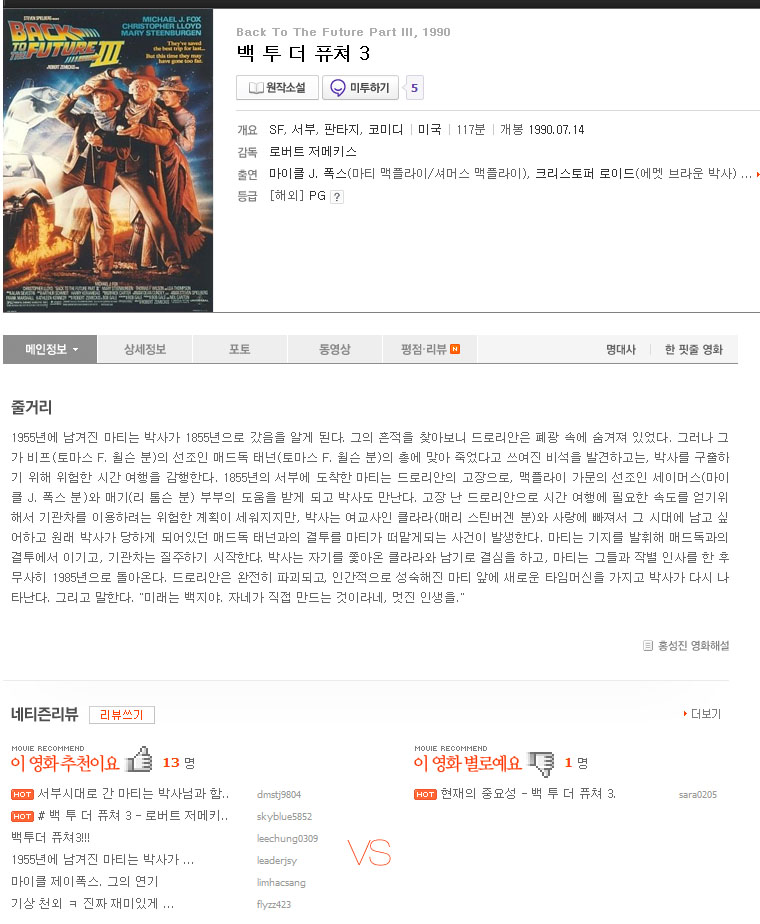
Task: Open the 동영상 tab
Action: point(335,349)
